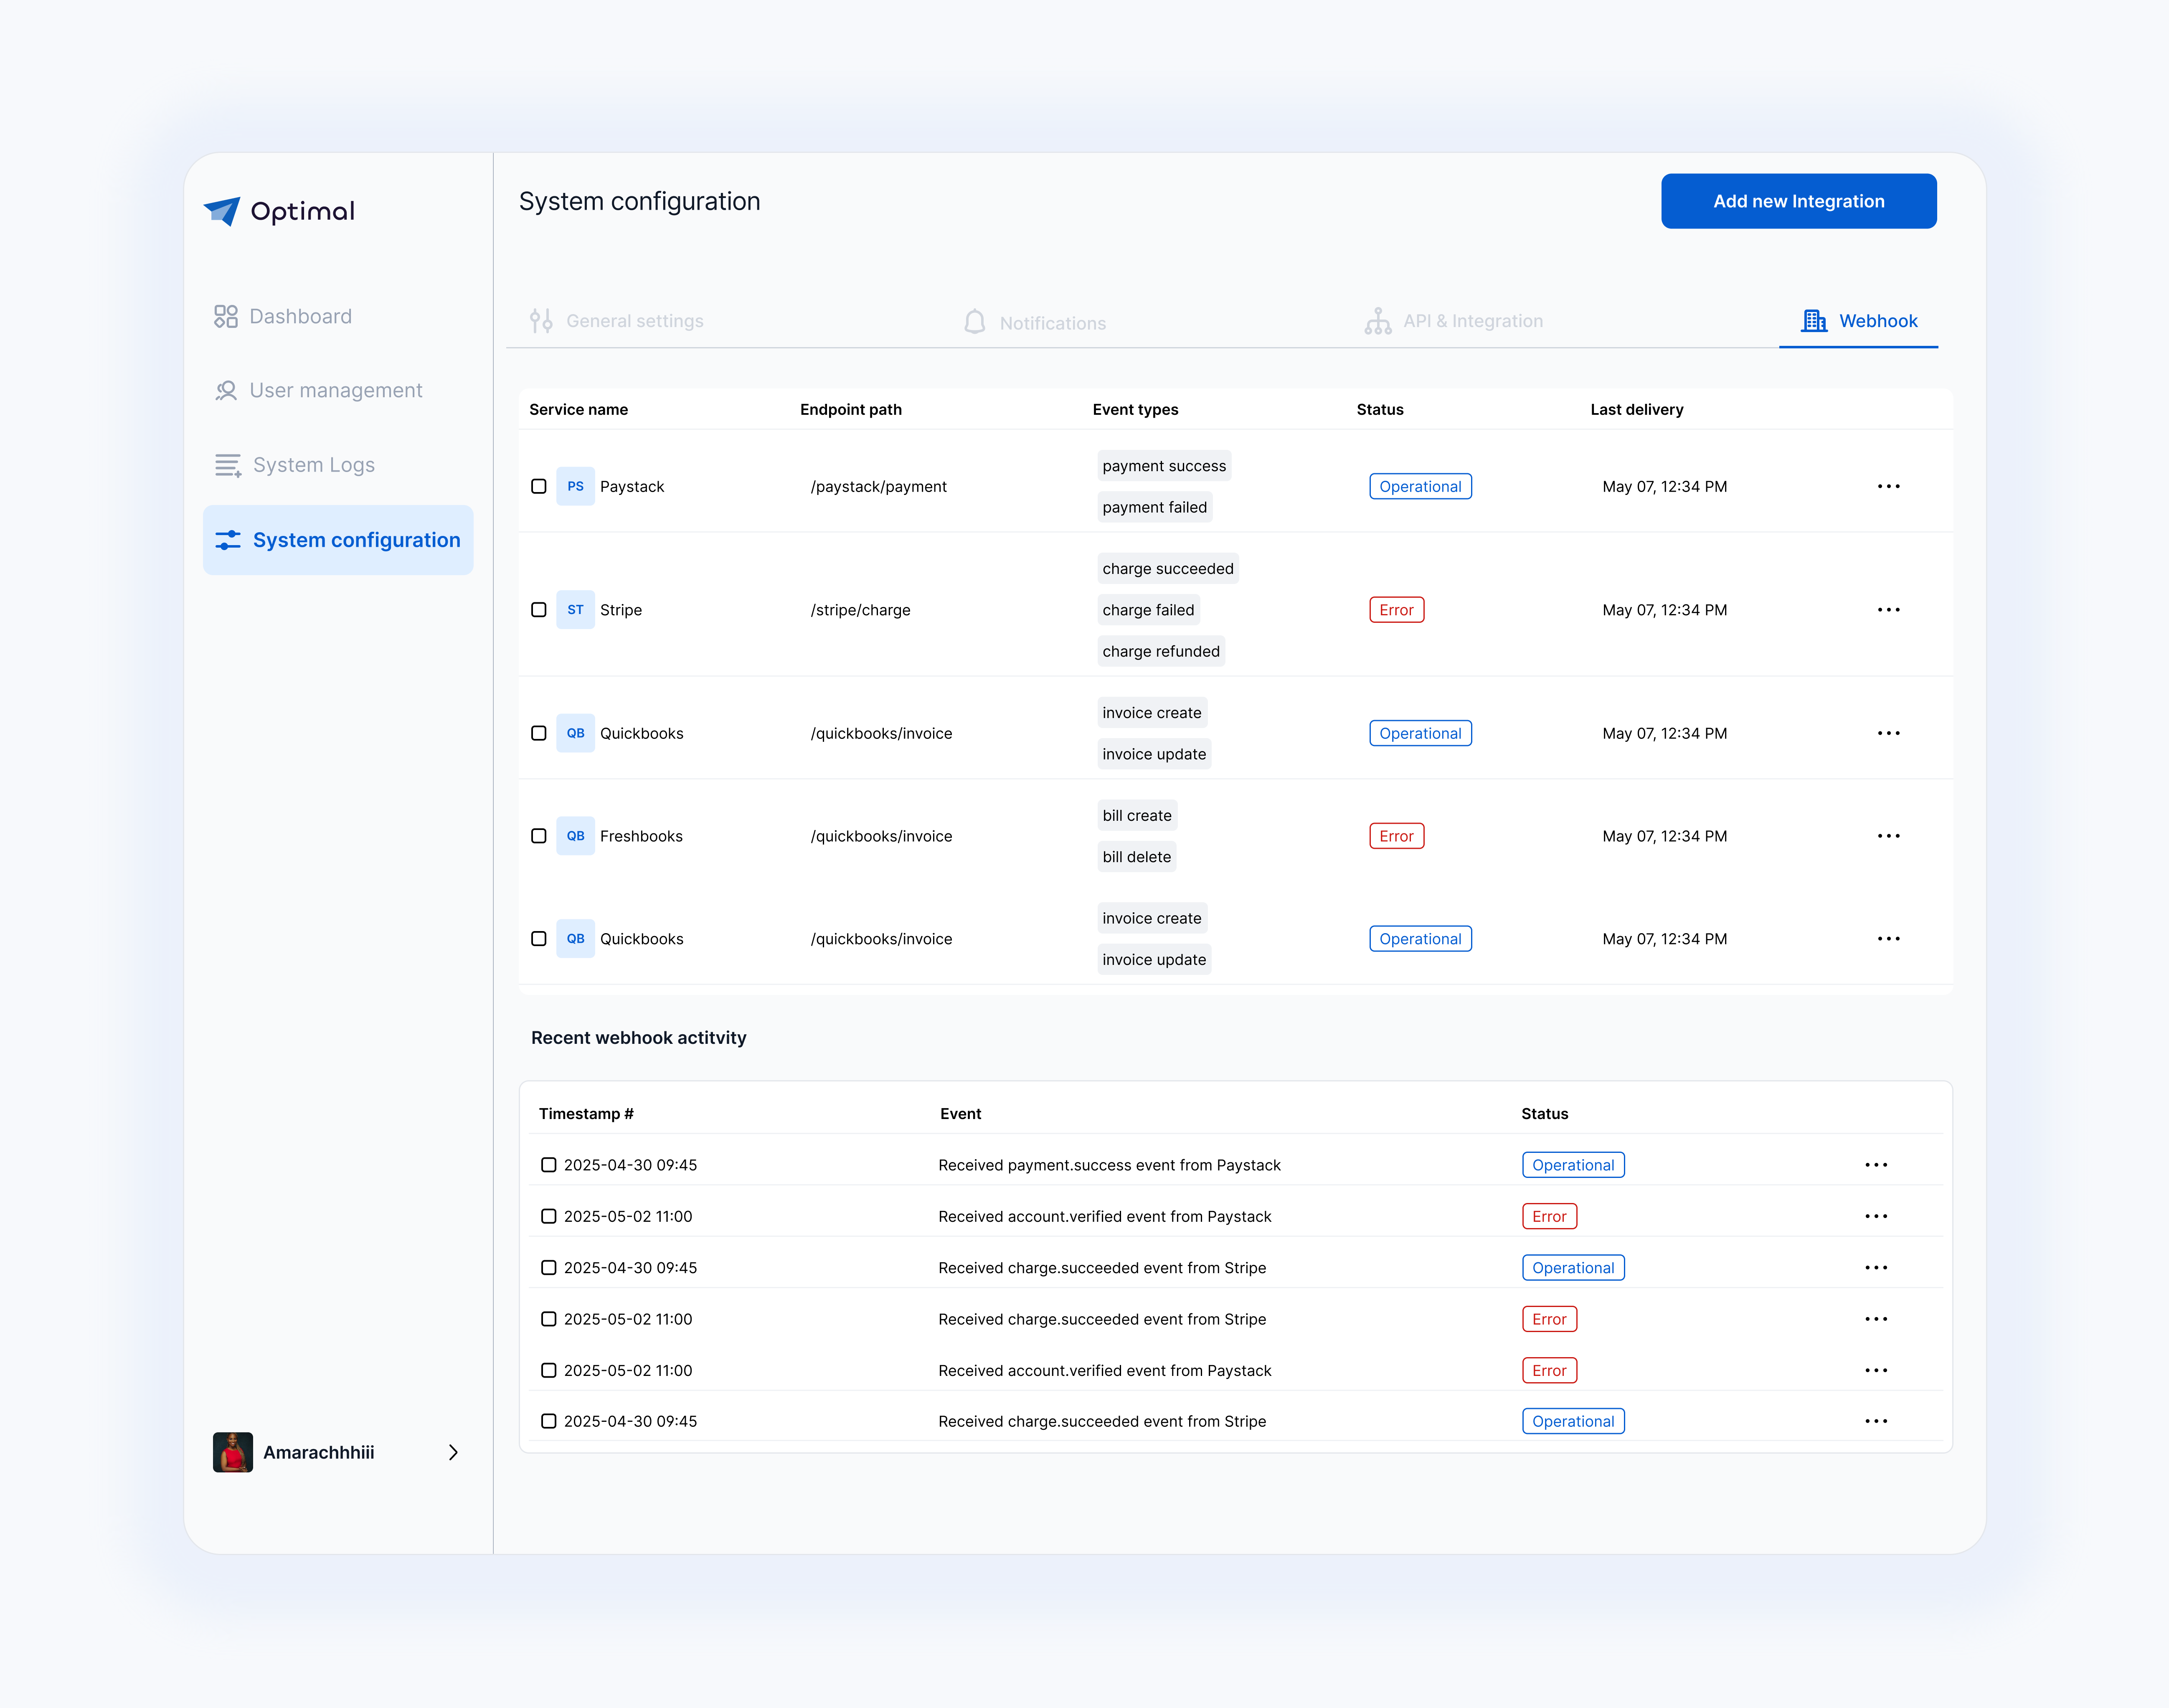The width and height of the screenshot is (2169, 1708).
Task: Select the Freshbooks row checkbox
Action: [539, 836]
